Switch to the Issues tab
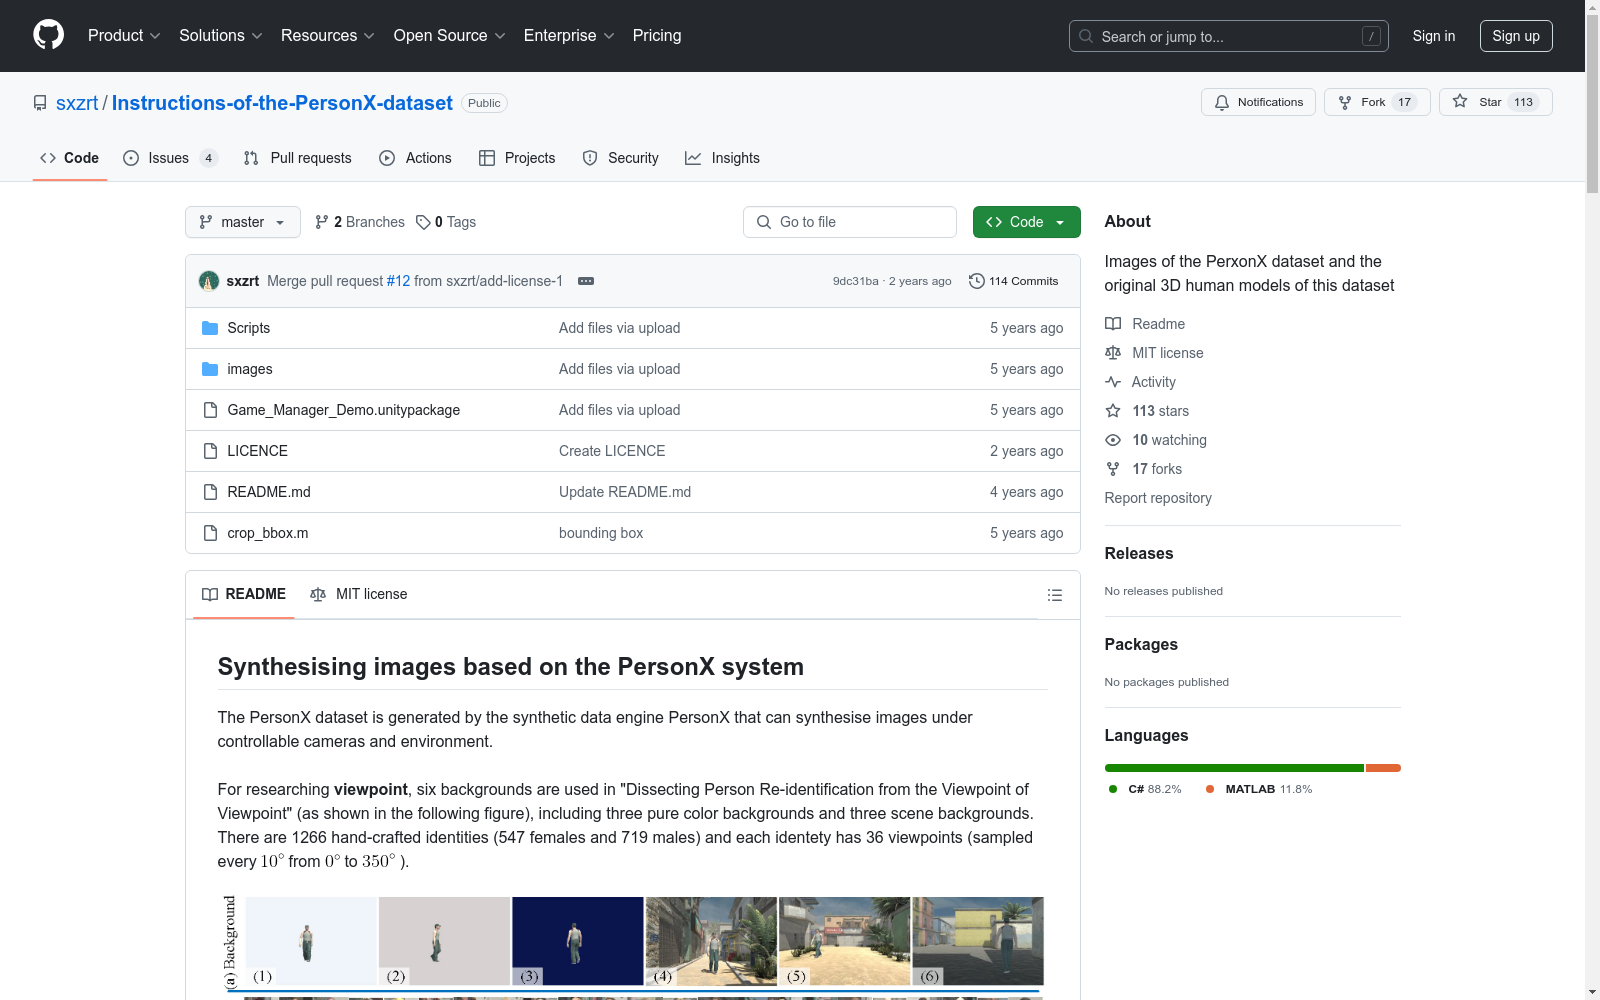The height and width of the screenshot is (1000, 1600). point(170,158)
